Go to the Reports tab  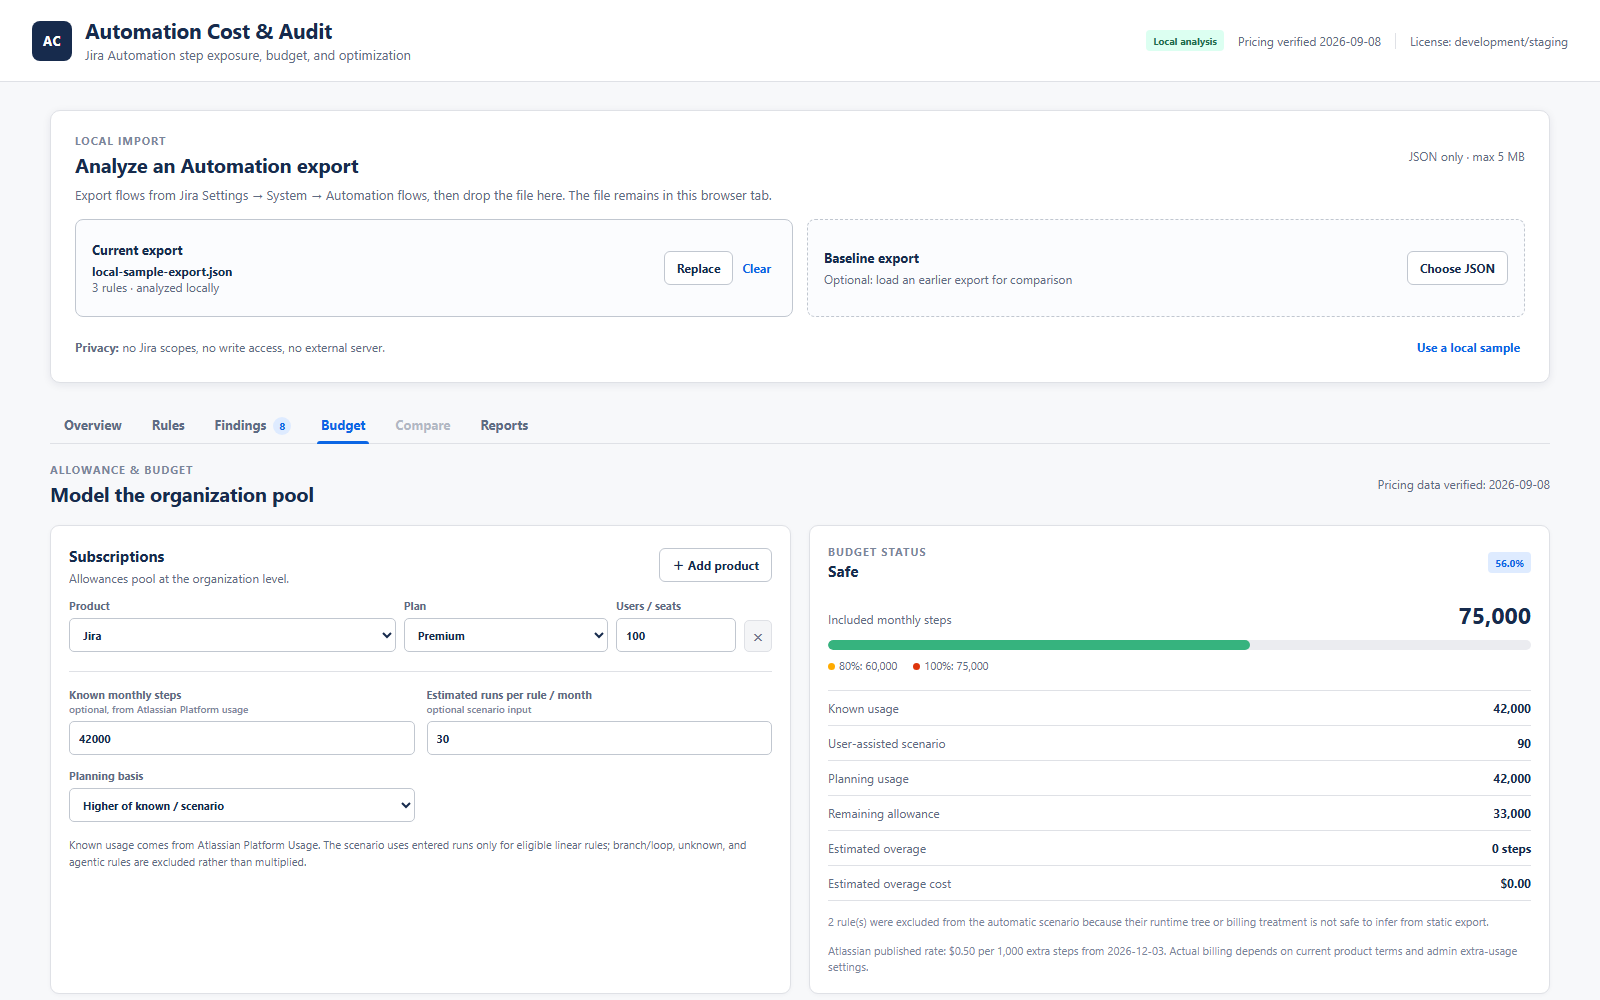[504, 426]
